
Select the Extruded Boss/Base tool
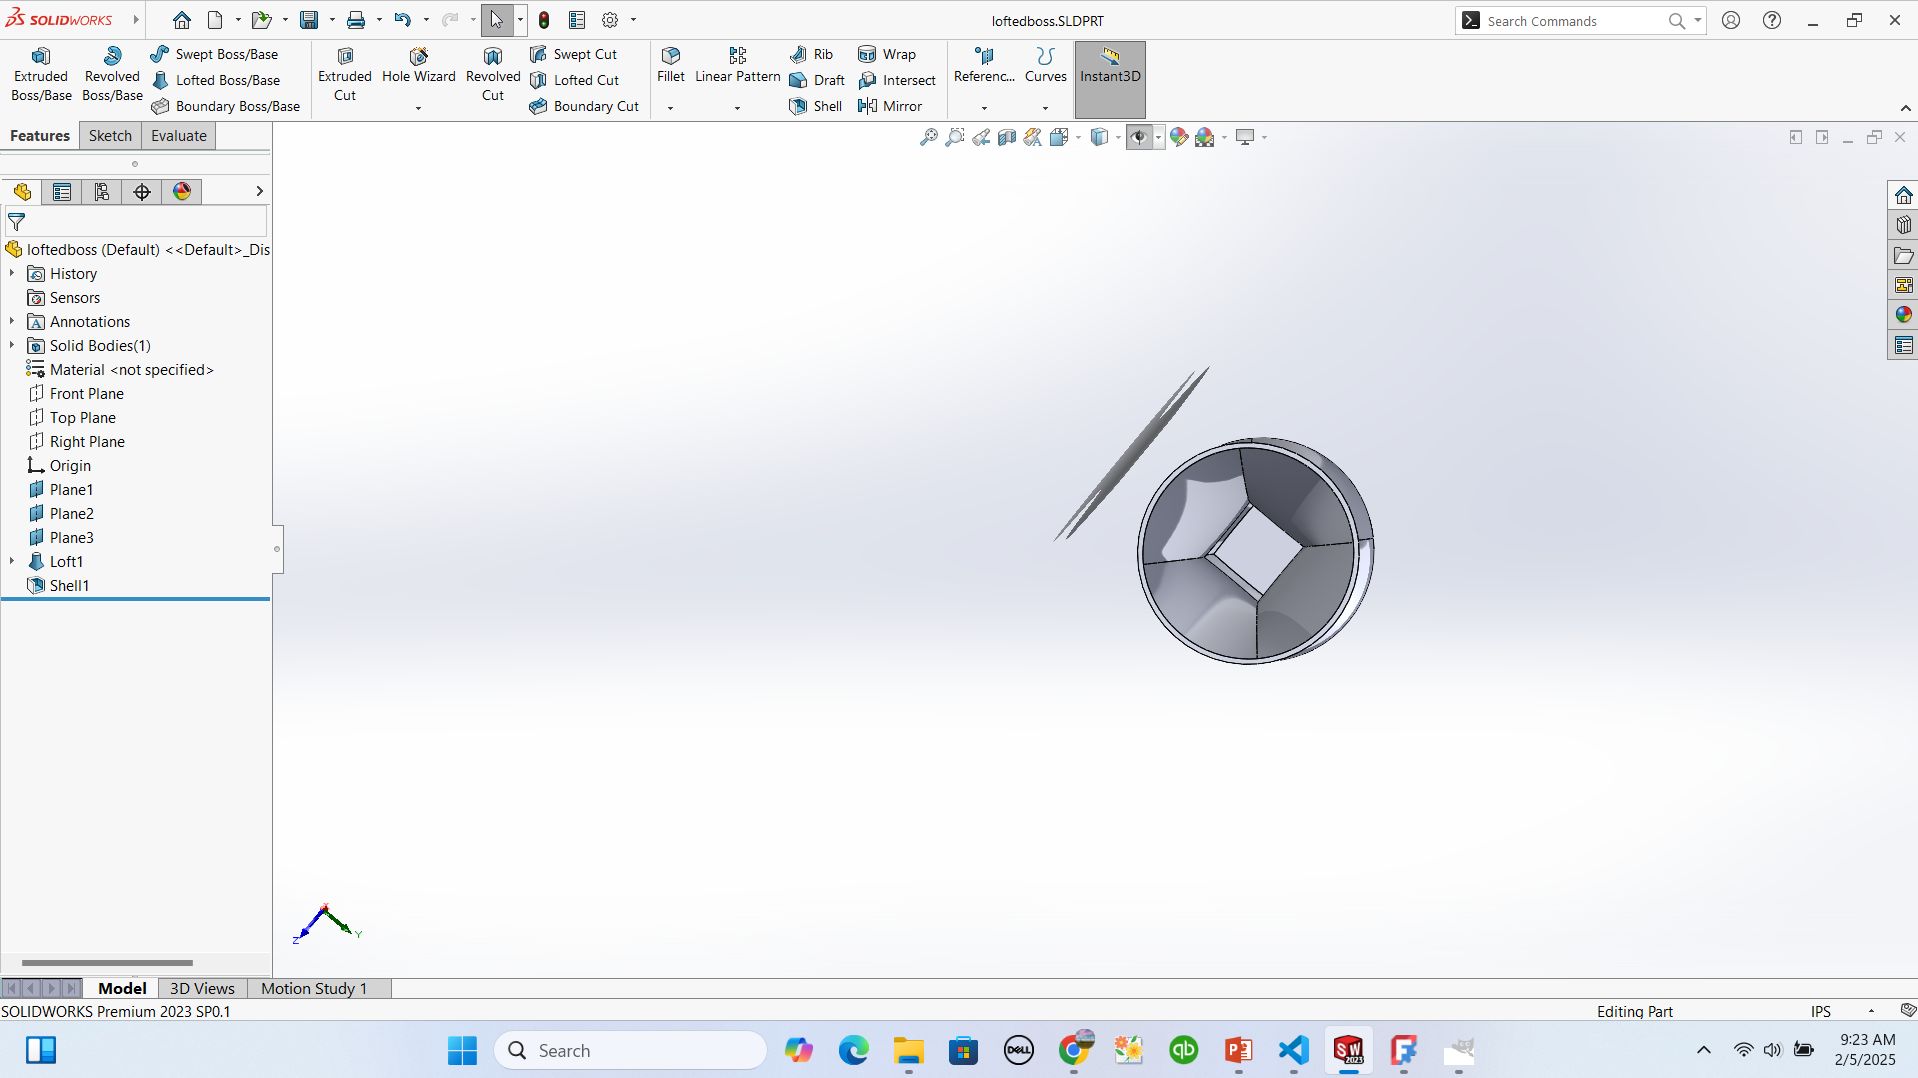pyautogui.click(x=41, y=75)
